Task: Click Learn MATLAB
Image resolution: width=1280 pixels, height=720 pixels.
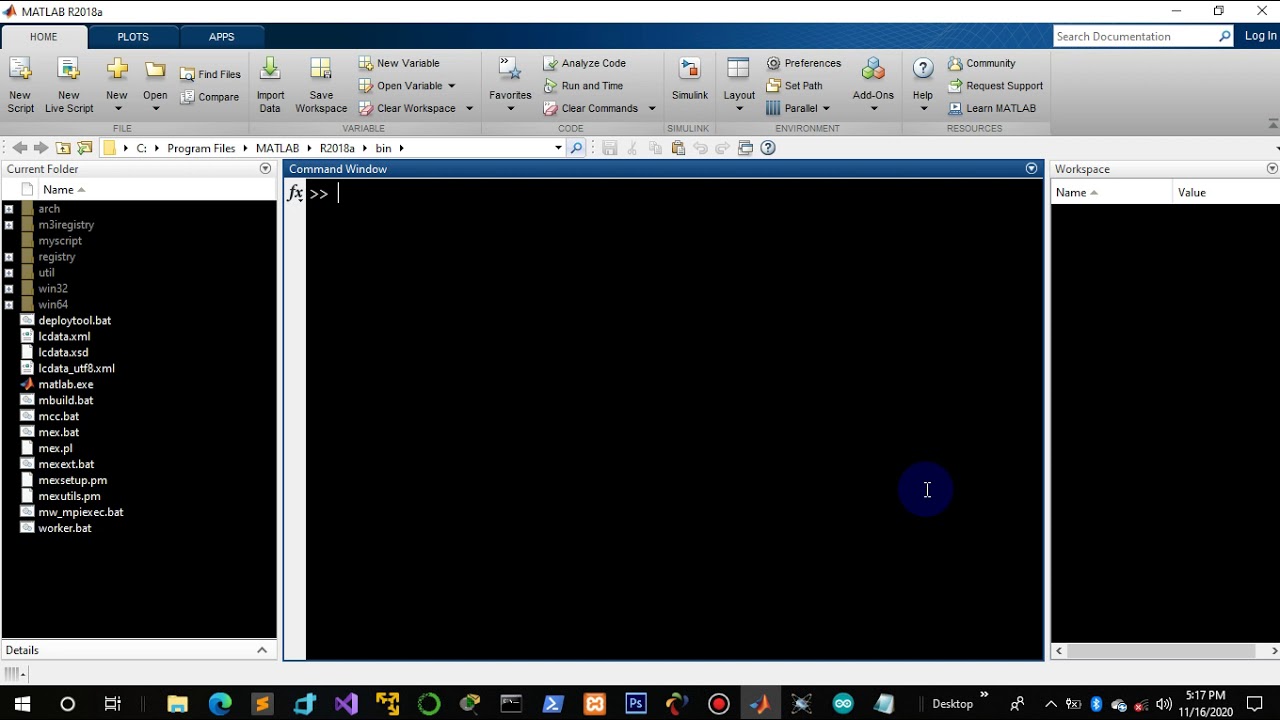Action: [x=992, y=108]
